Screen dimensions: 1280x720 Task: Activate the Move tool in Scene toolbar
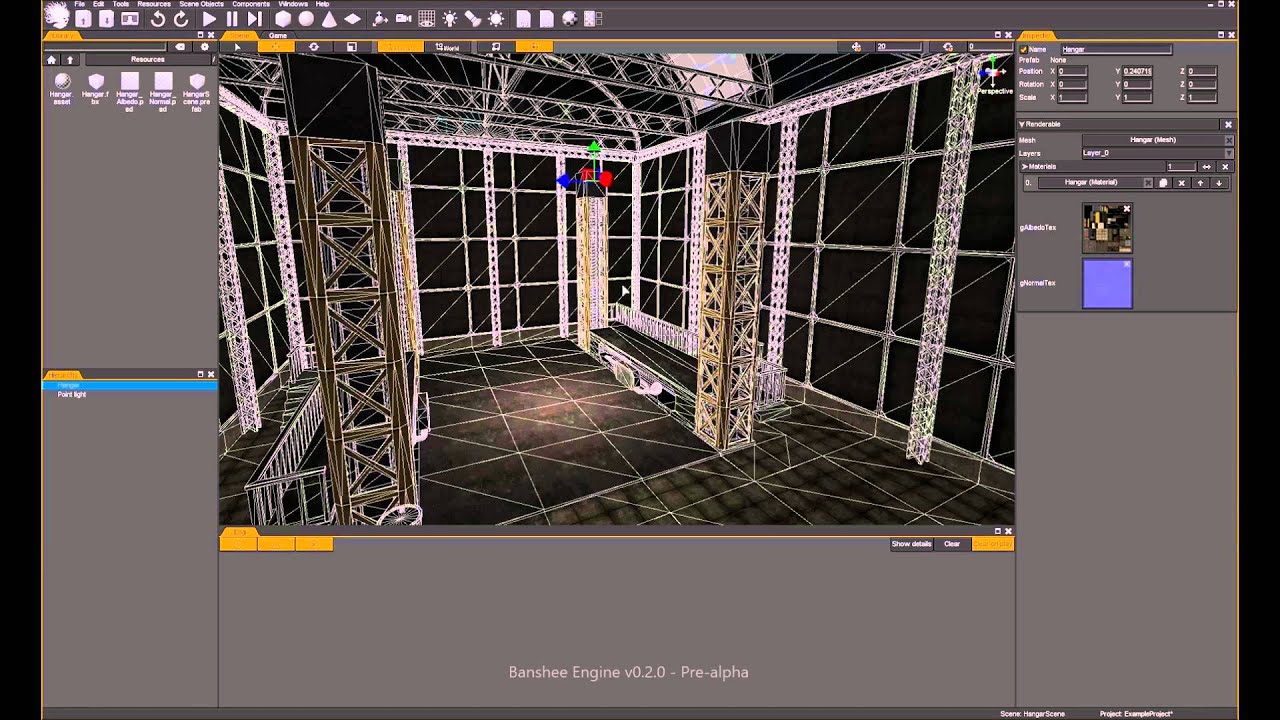[276, 47]
